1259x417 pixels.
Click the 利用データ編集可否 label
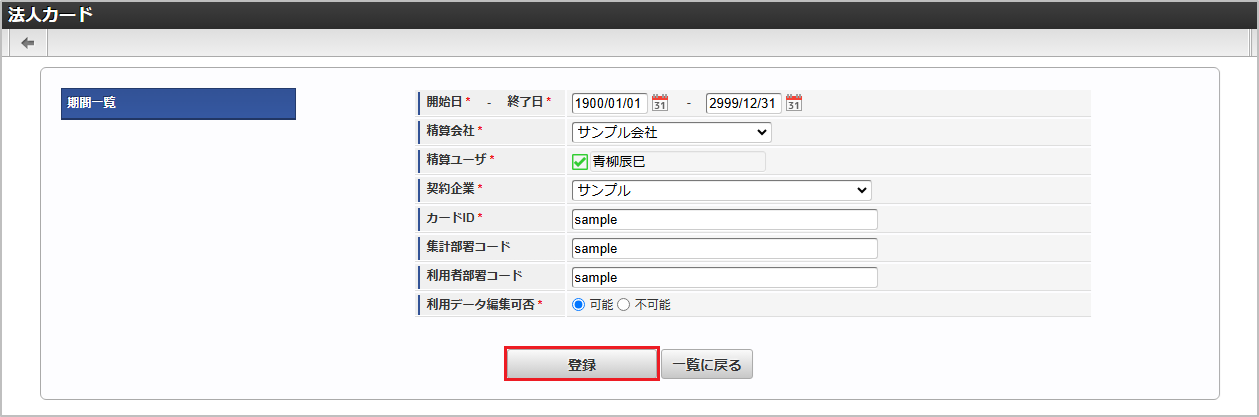[481, 304]
